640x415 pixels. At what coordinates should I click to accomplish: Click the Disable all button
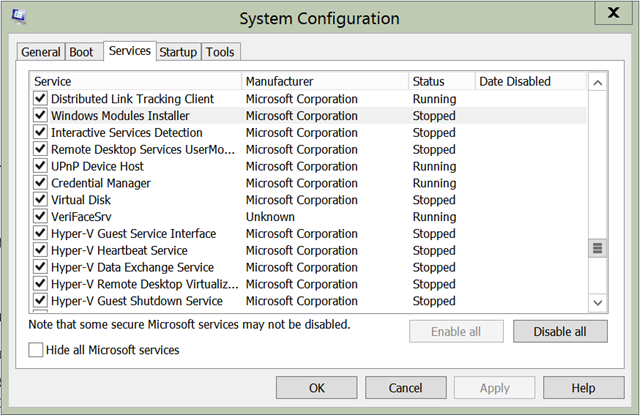coord(560,331)
